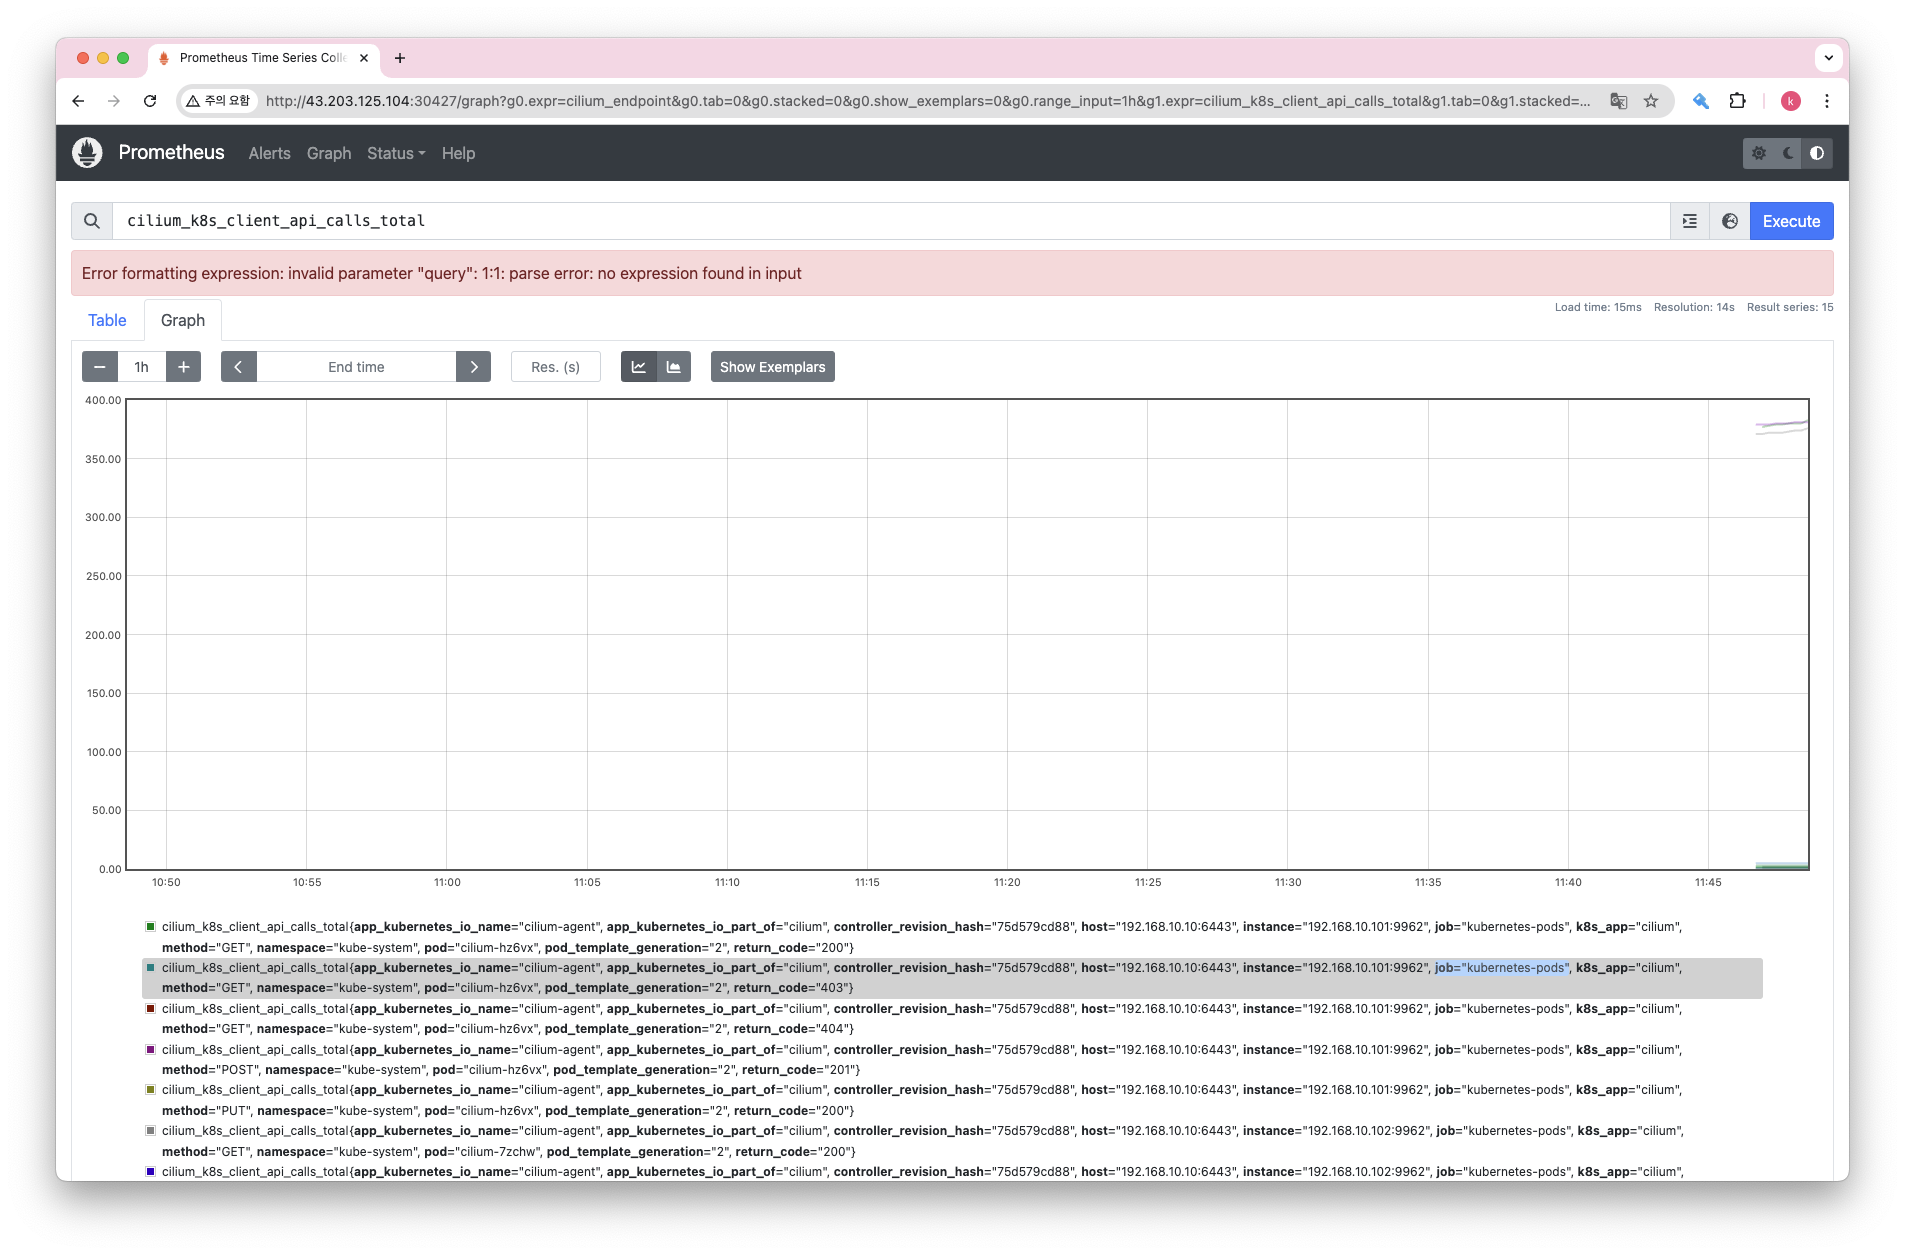
Task: Open the Alerts page
Action: 270,153
